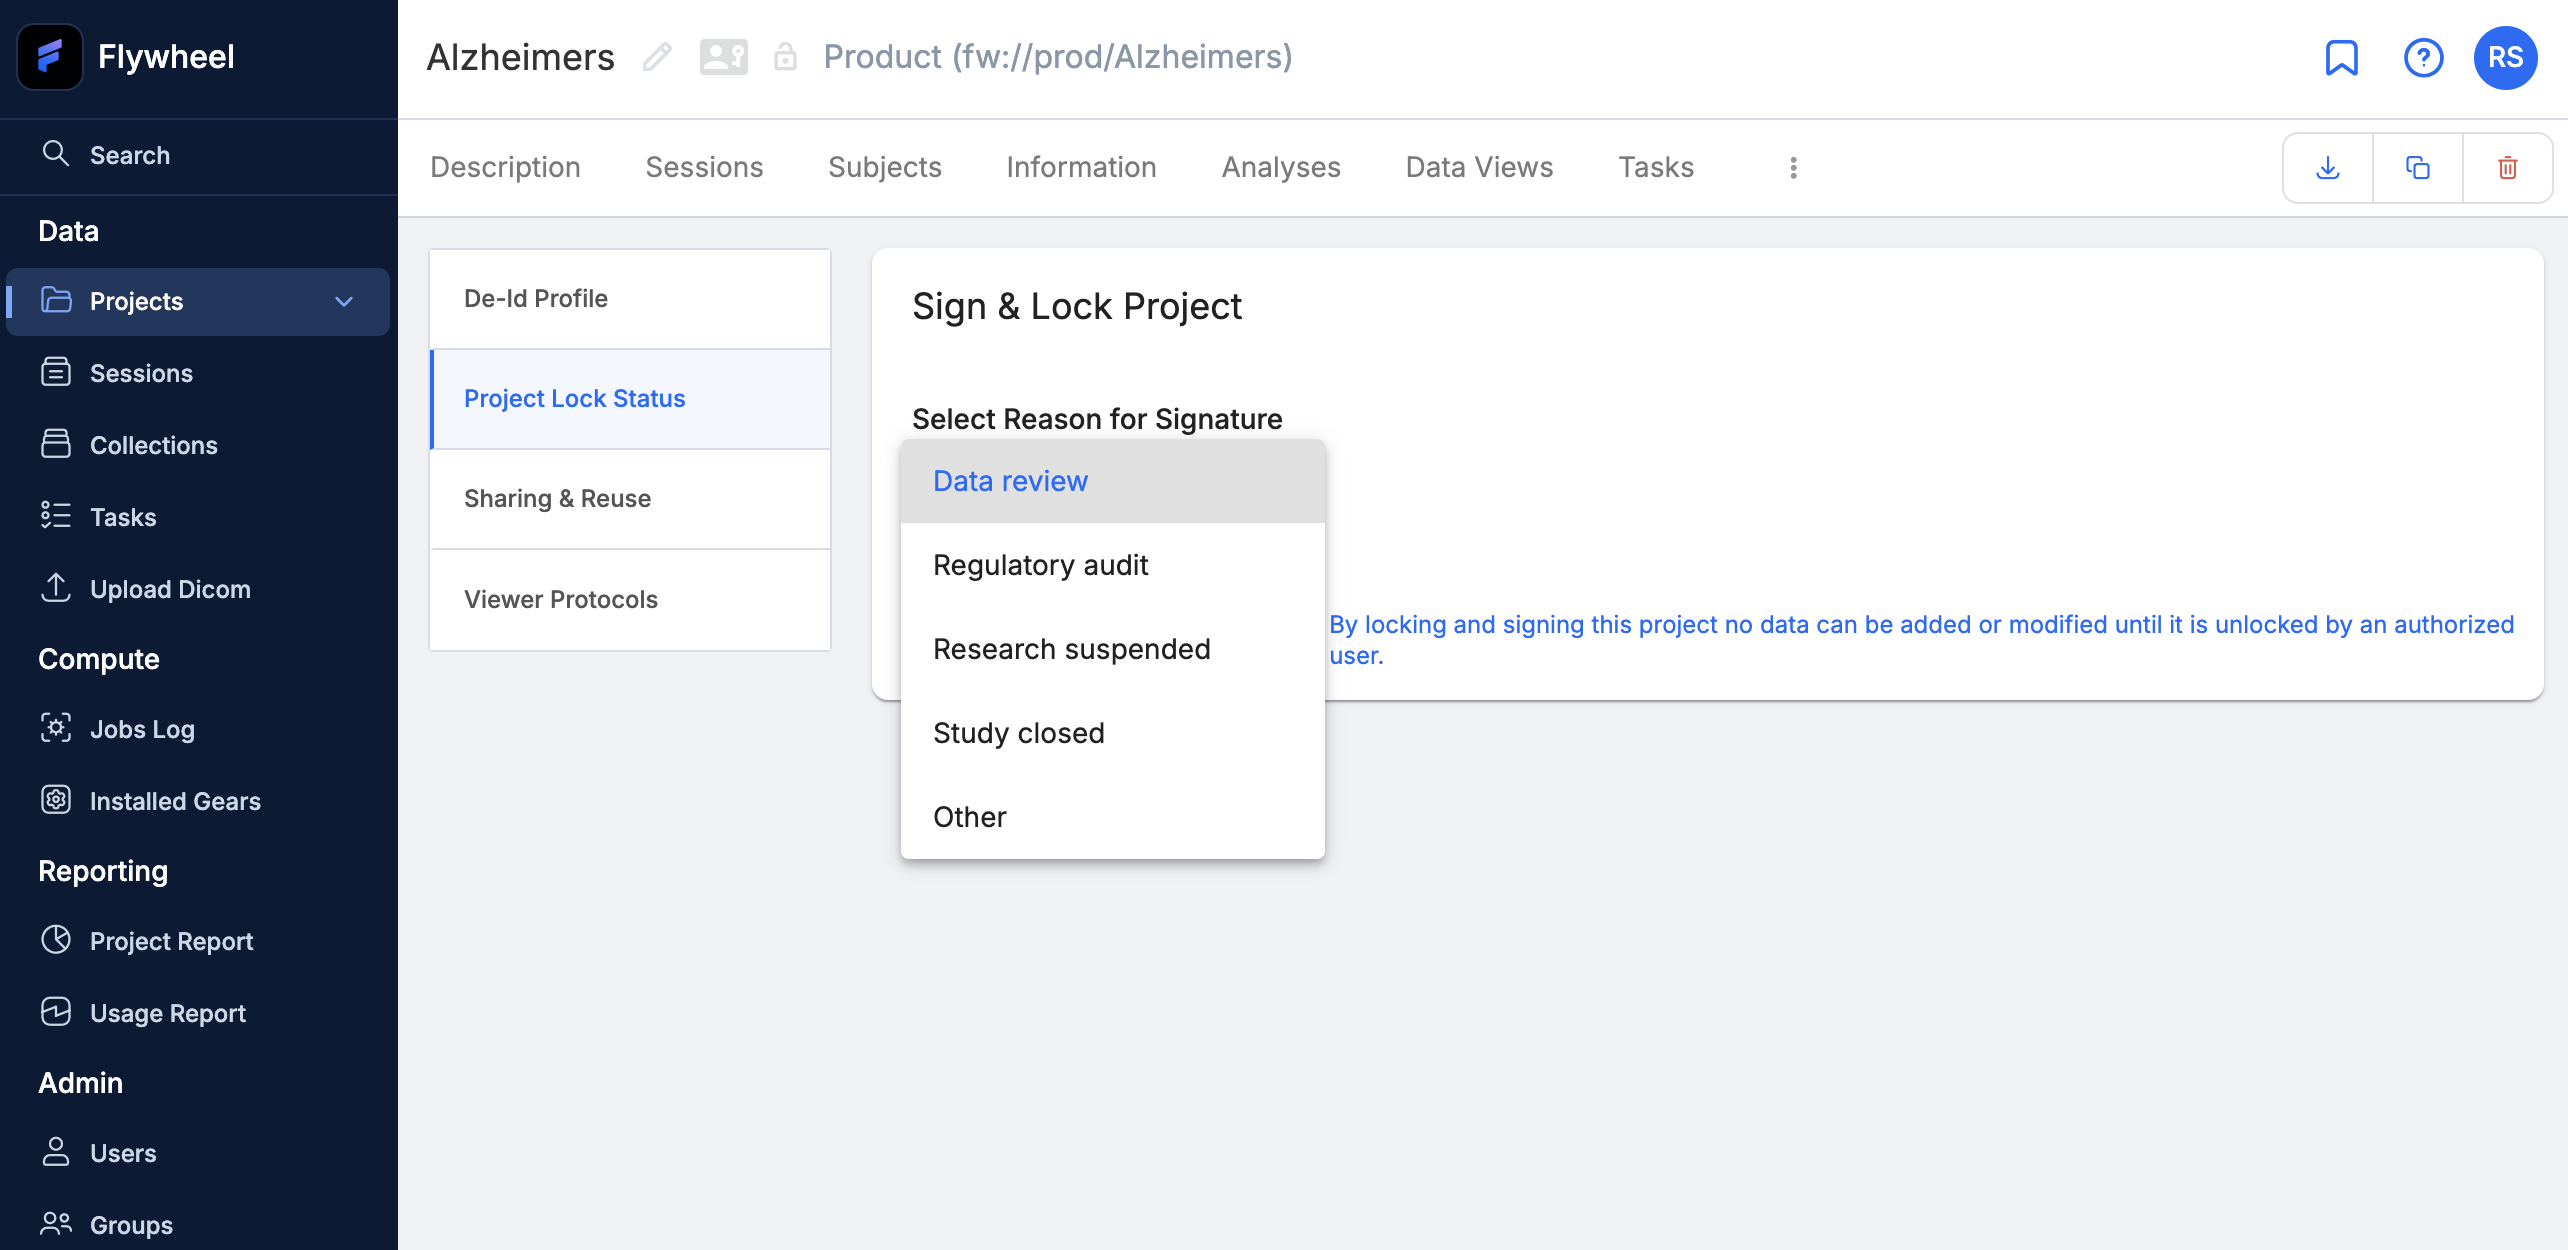Click the Sign & Lock Project heading
Image resolution: width=2568 pixels, height=1250 pixels.
(1077, 306)
